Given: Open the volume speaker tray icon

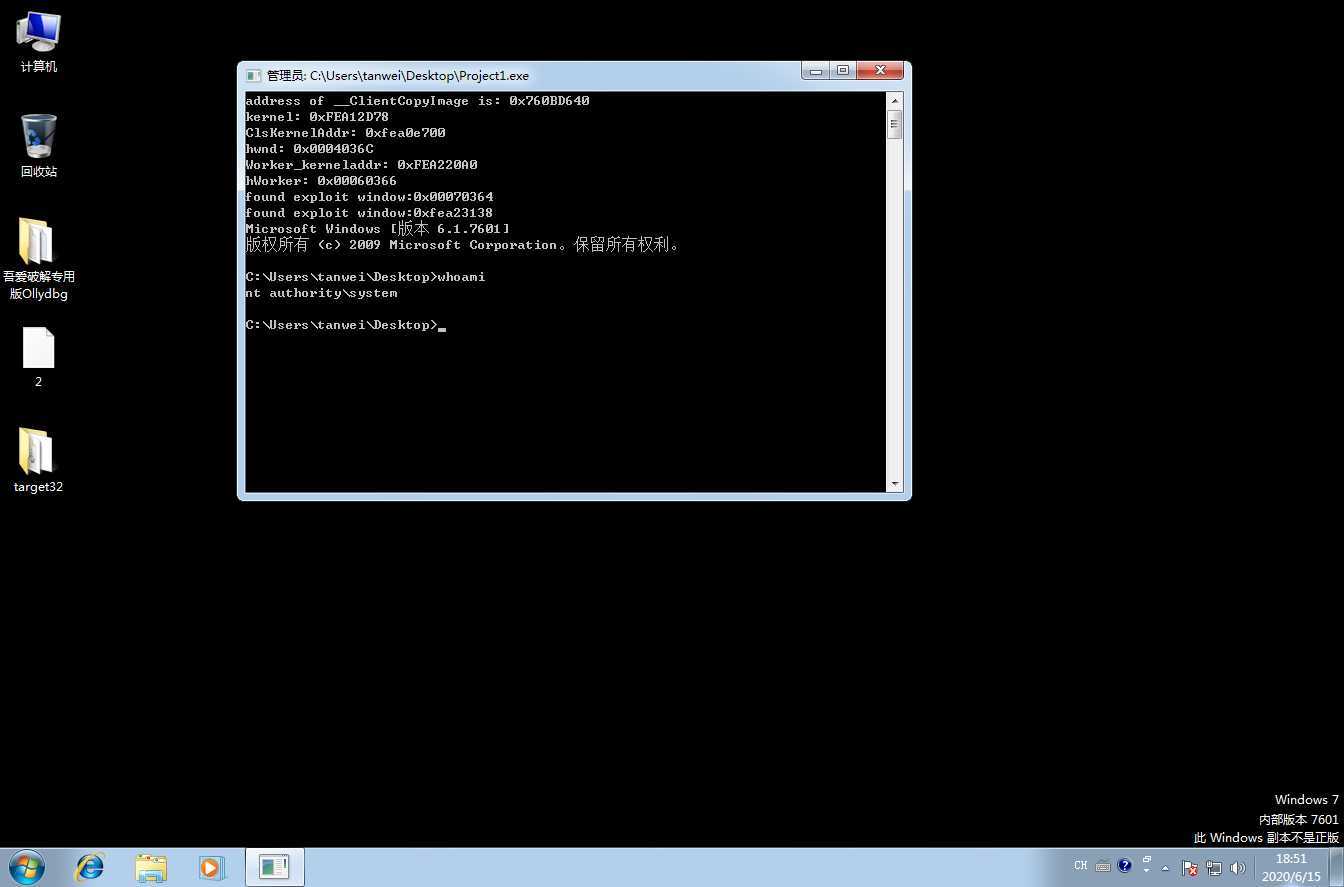Looking at the screenshot, I should [1238, 868].
